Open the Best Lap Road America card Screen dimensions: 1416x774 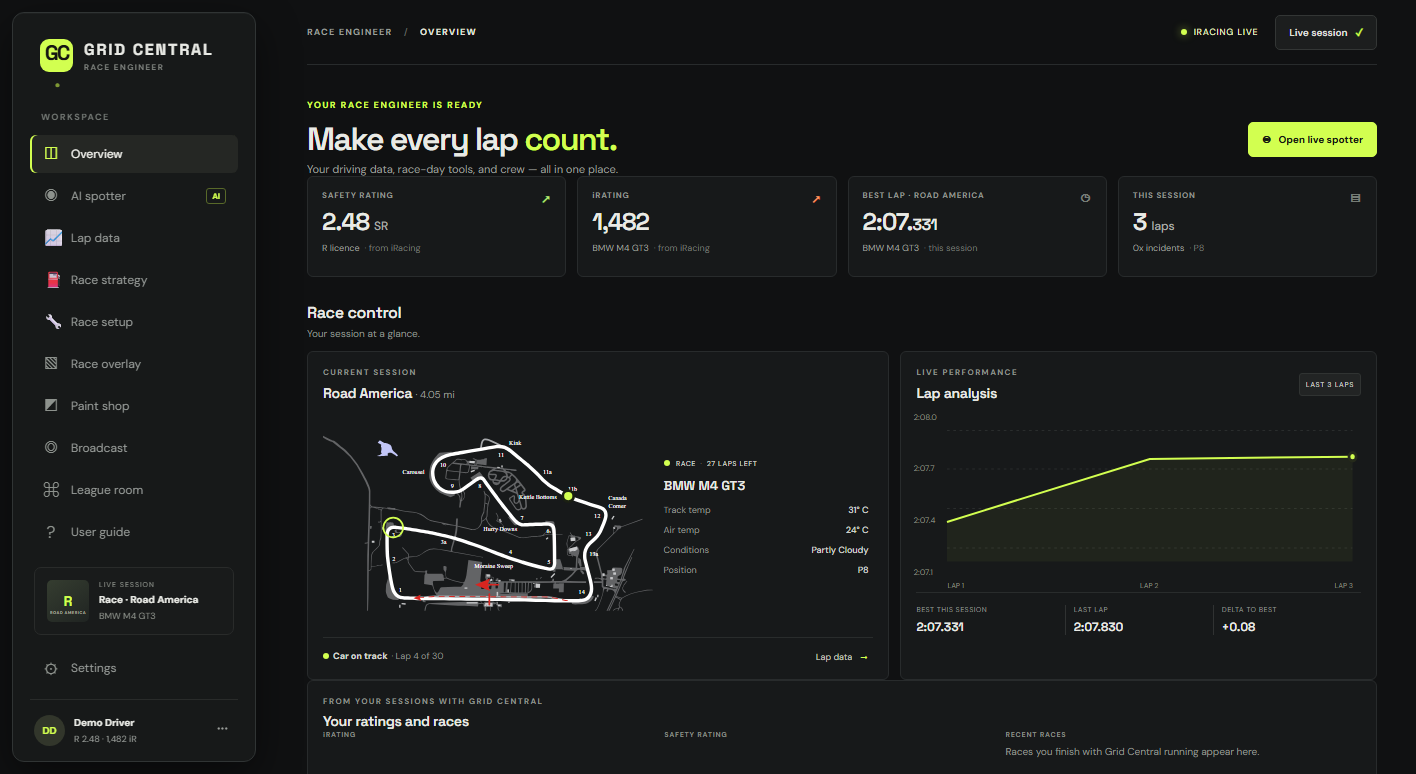pyautogui.click(x=977, y=226)
